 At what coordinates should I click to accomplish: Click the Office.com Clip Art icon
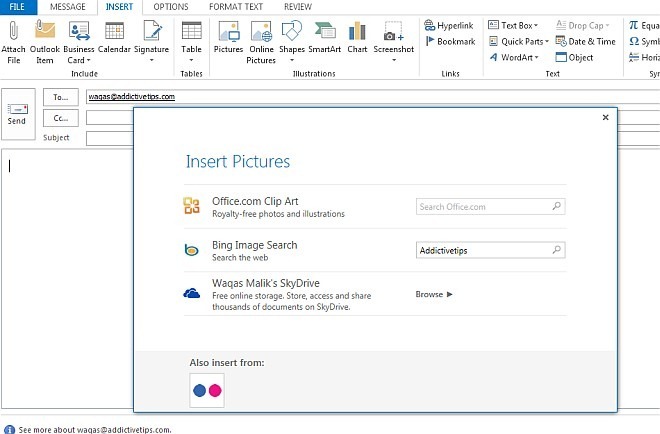(192, 206)
